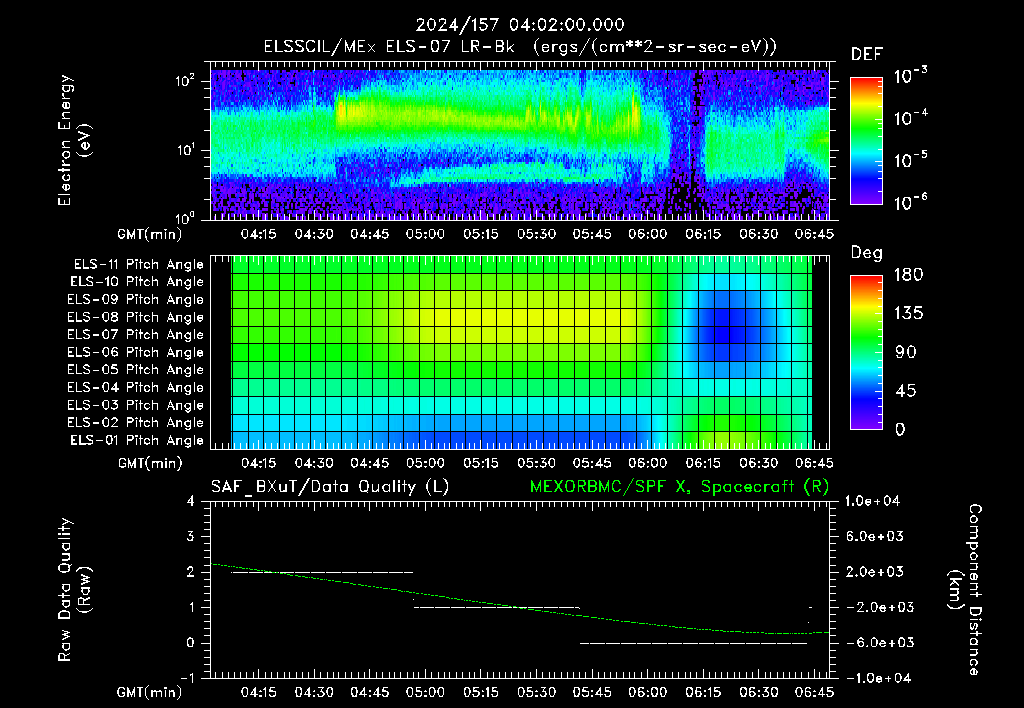Click the Raw Data Quality (Raw) axis label
Image resolution: width=1024 pixels, height=708 pixels.
pyautogui.click(x=74, y=590)
